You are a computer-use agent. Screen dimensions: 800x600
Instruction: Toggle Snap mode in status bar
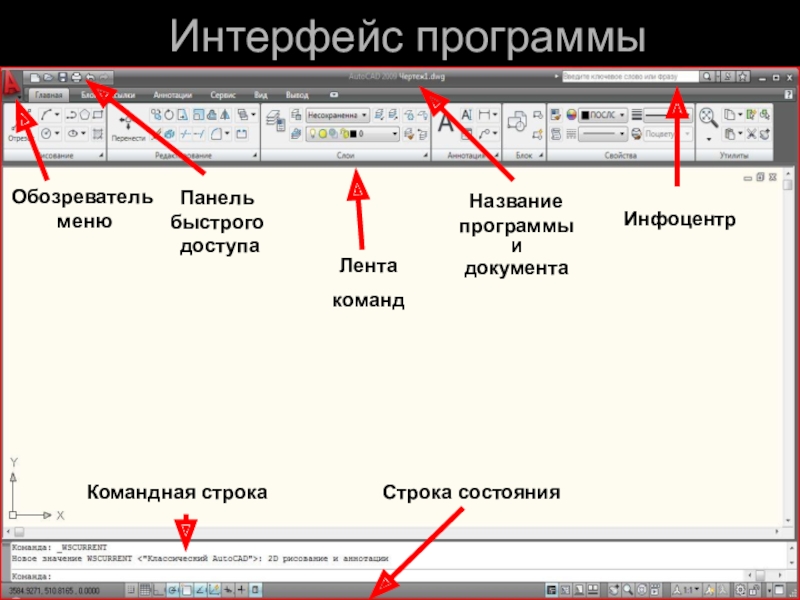[x=131, y=590]
